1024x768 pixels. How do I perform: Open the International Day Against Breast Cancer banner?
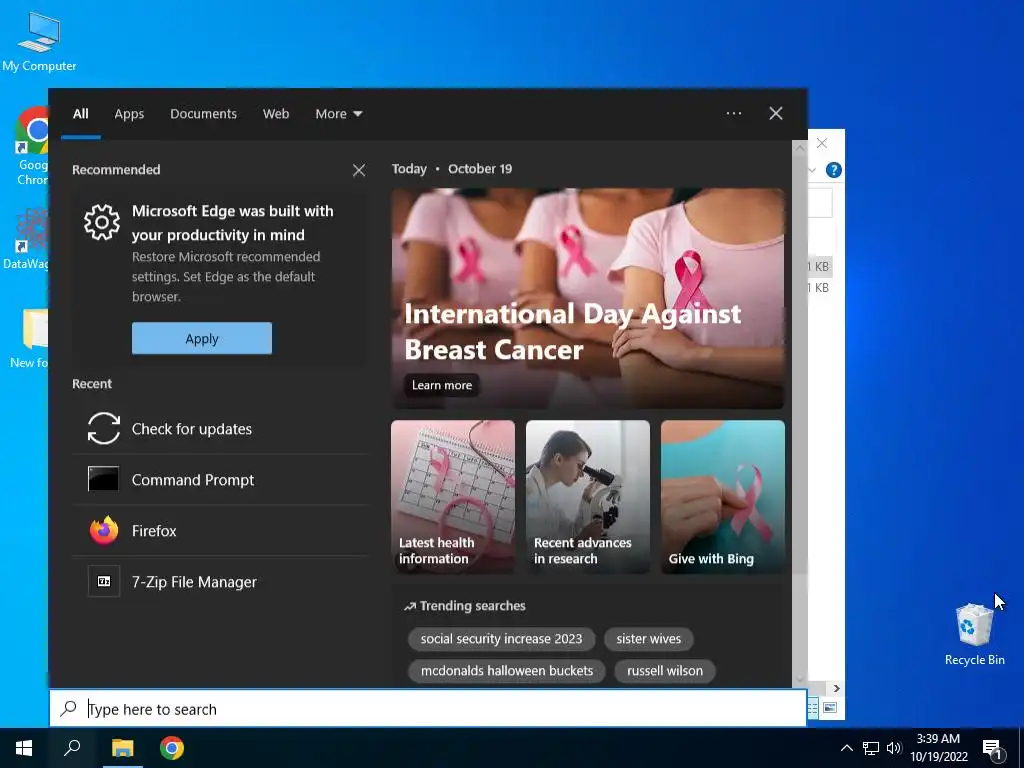(x=588, y=299)
